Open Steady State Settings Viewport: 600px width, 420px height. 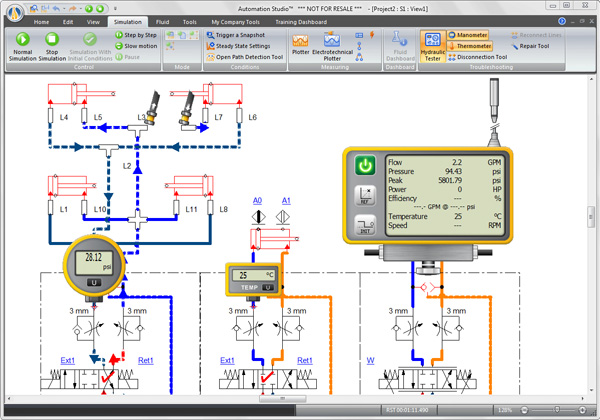[238, 46]
